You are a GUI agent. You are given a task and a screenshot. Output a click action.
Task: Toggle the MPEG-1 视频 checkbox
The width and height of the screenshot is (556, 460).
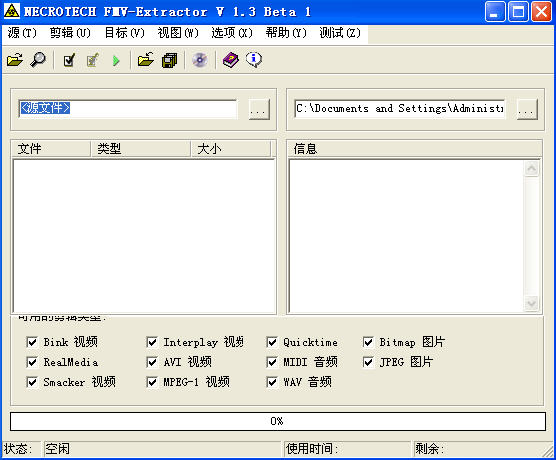tap(152, 382)
